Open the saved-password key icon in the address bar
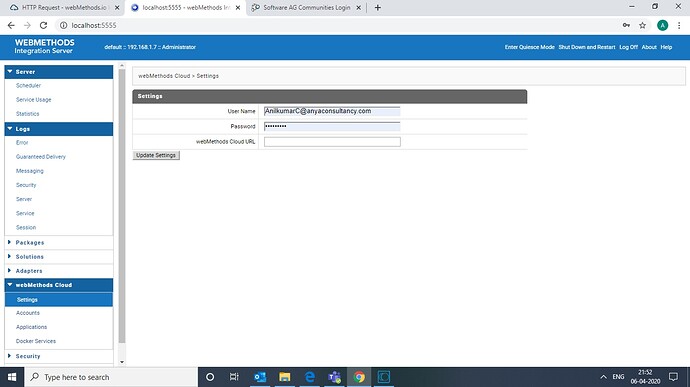690x387 pixels. coord(626,26)
